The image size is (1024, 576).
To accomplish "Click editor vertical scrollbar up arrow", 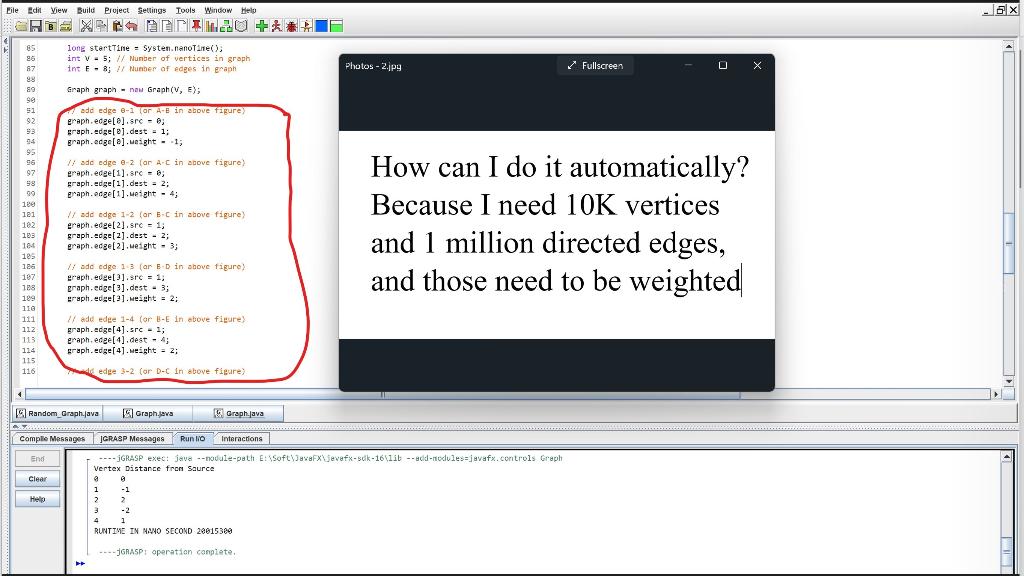I will (x=1009, y=46).
